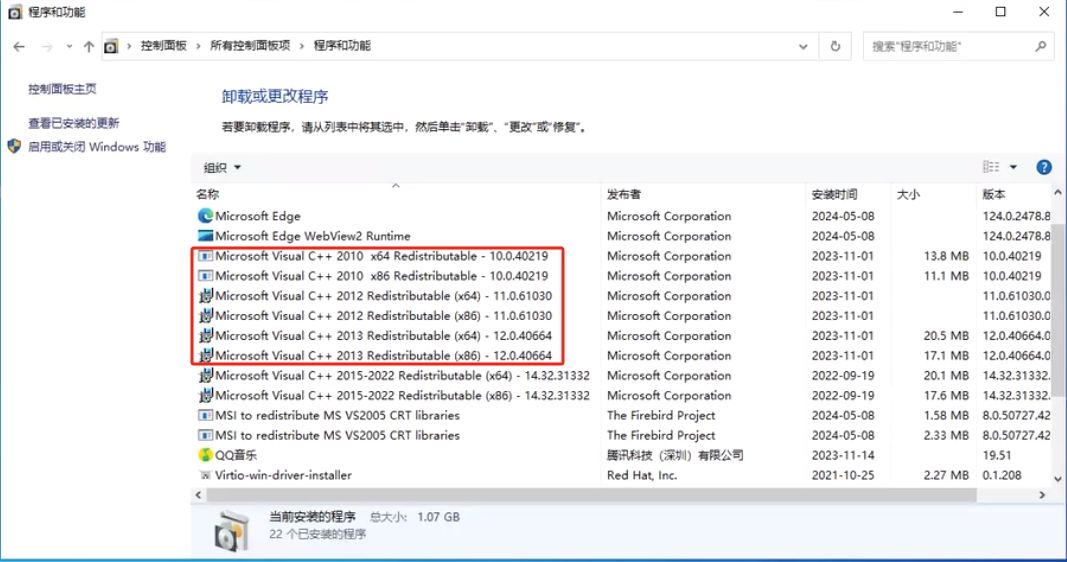The height and width of the screenshot is (562, 1067).
Task: Click version value 19.51
Action: [x=996, y=455]
